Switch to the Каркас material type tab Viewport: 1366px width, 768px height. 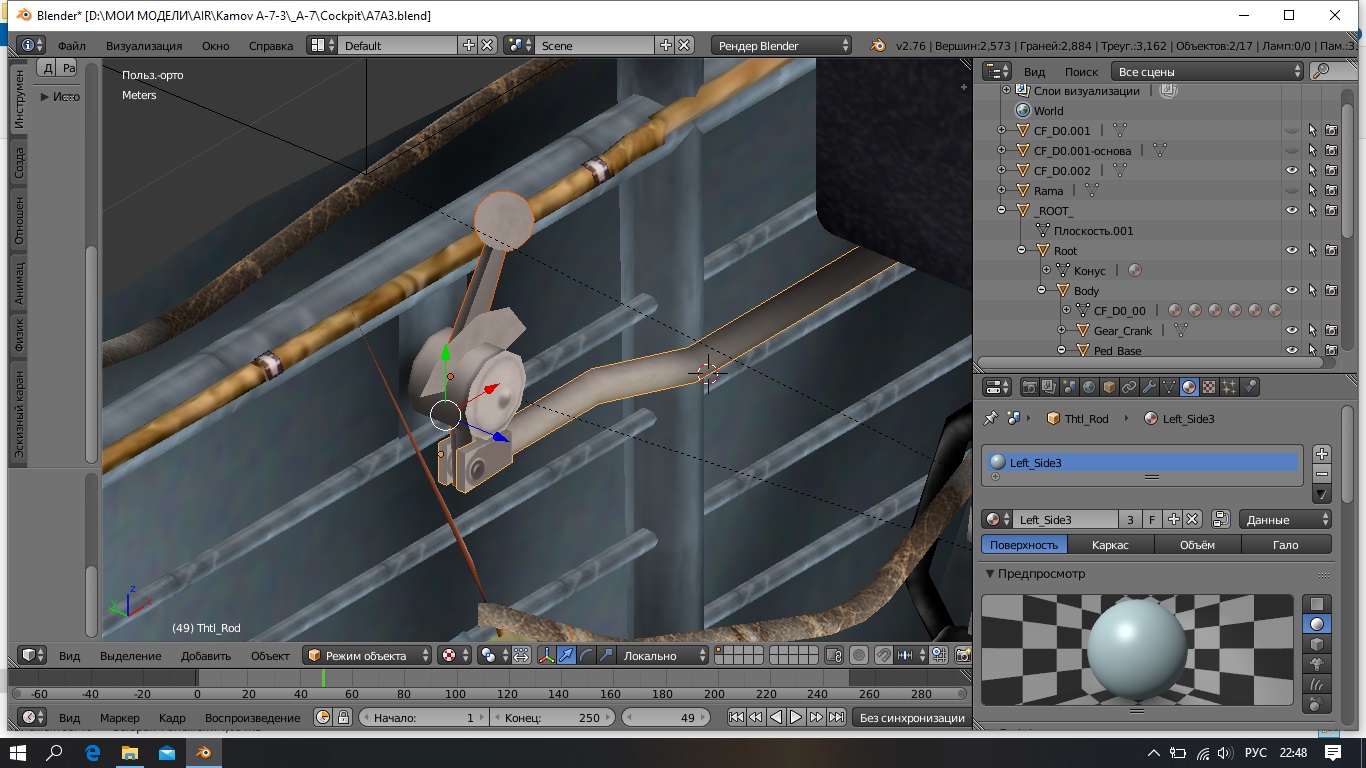1110,545
